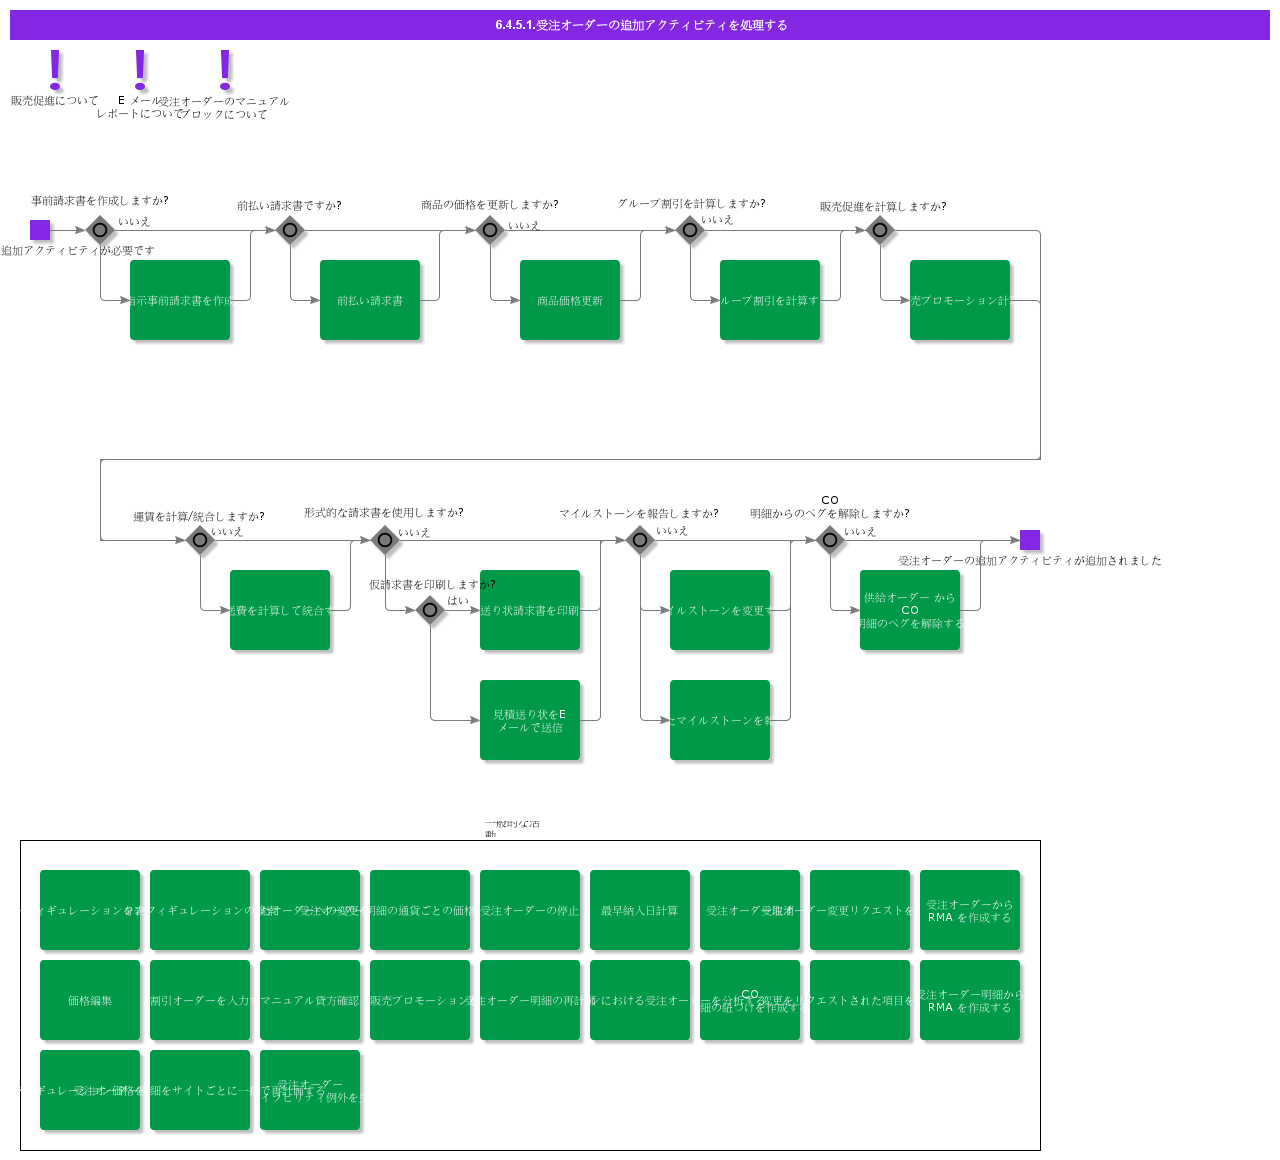Open the 価格編集 activity box
Image resolution: width=1280 pixels, height=1160 pixels.
pyautogui.click(x=90, y=1000)
